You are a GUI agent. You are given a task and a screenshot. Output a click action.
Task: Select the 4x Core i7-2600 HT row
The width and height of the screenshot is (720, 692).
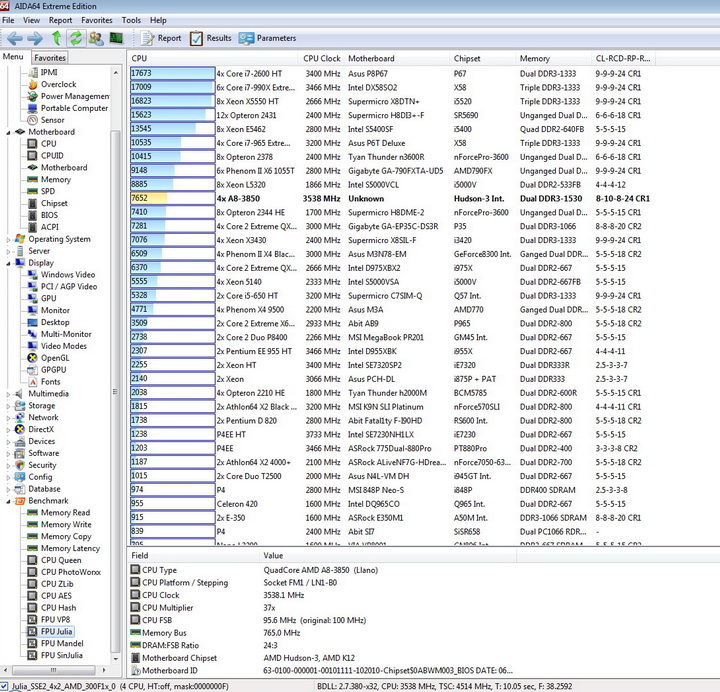click(x=390, y=73)
